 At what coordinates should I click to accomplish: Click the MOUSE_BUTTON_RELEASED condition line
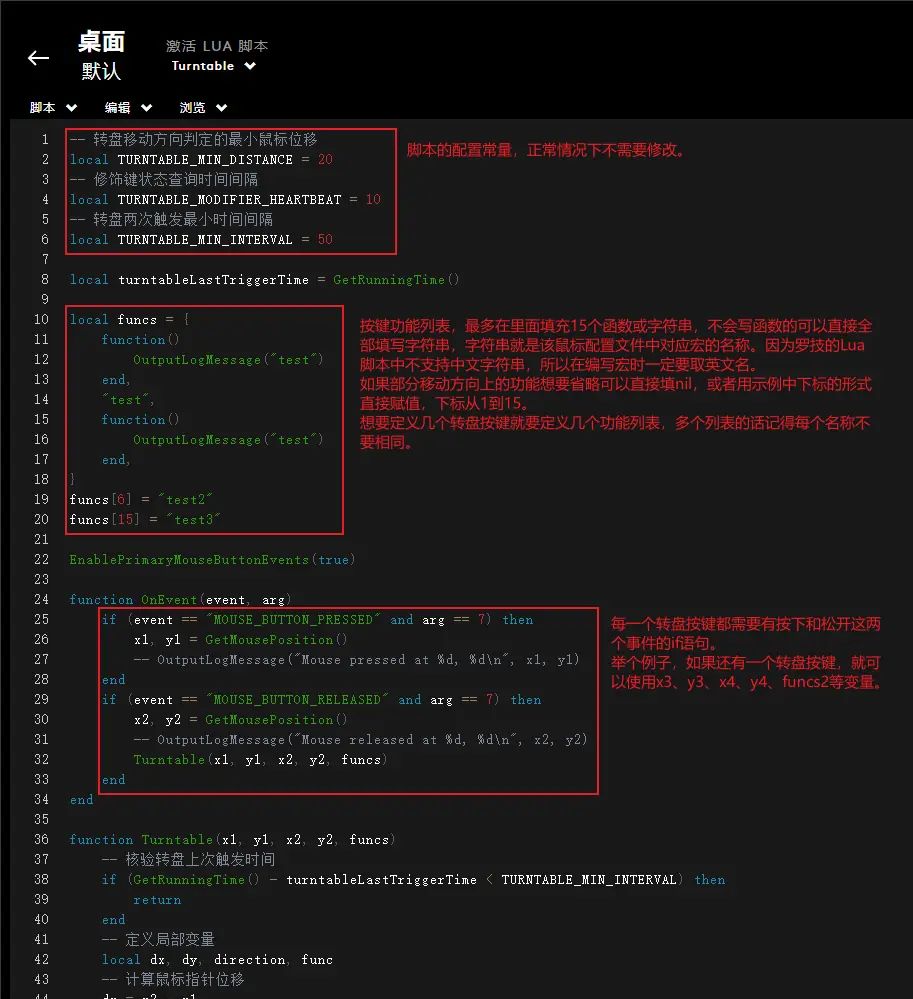pyautogui.click(x=321, y=700)
